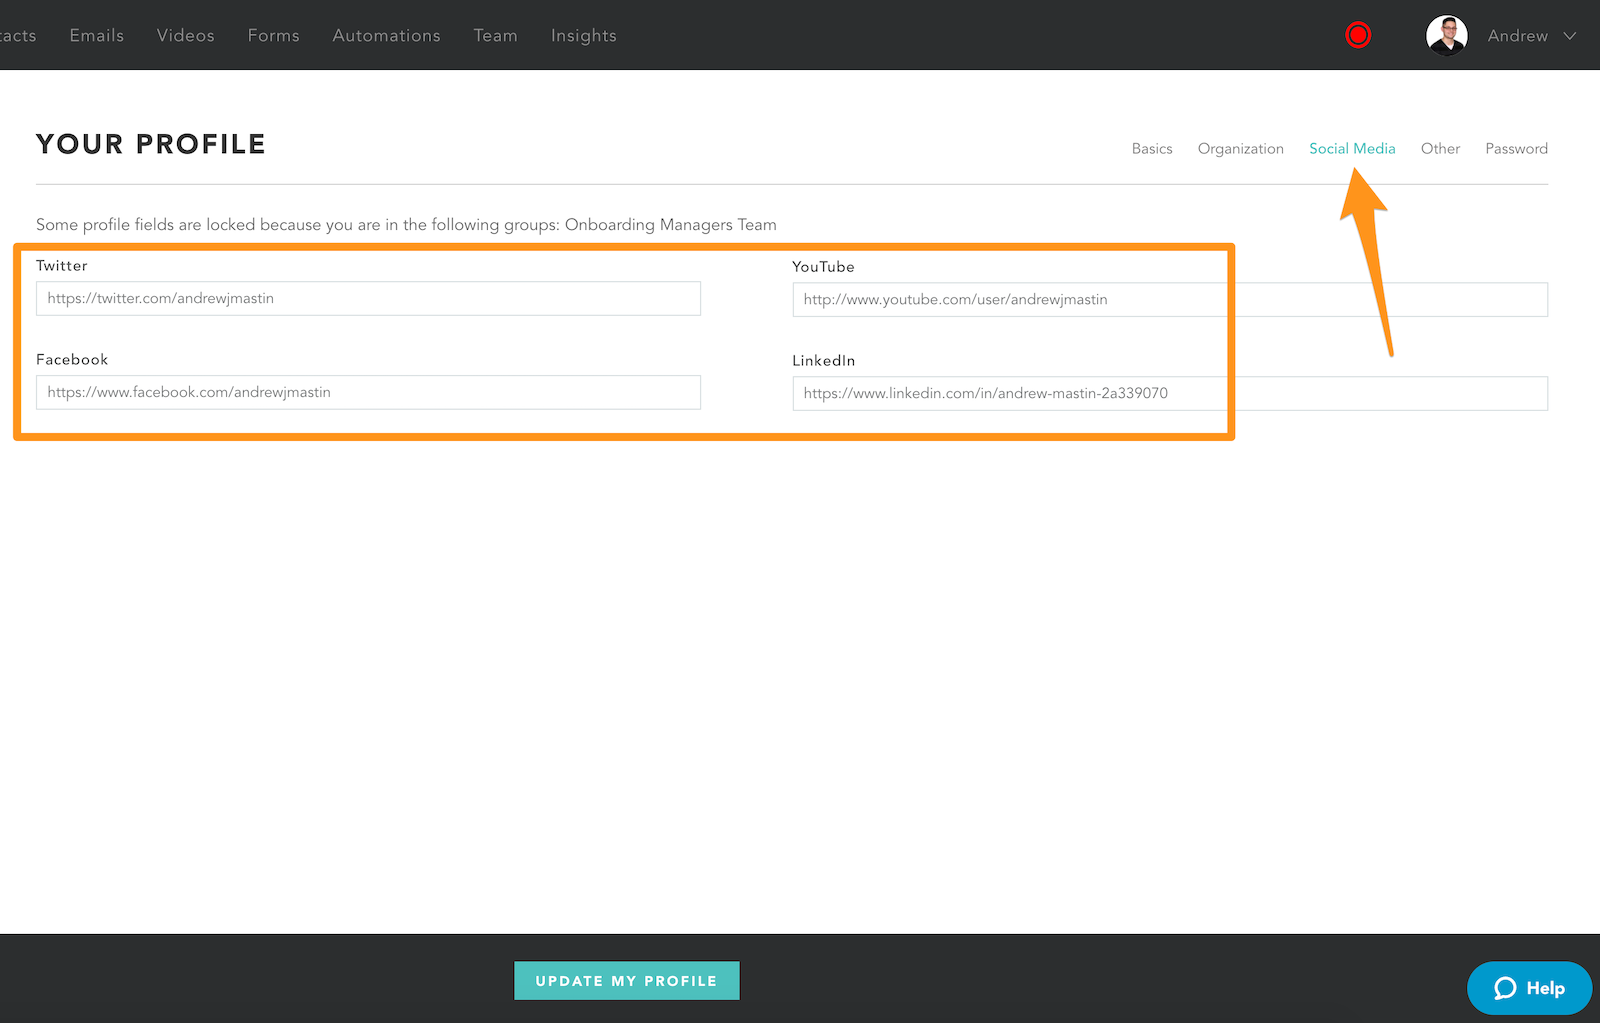1600x1023 pixels.
Task: Switch to the Organization profile tab
Action: (1241, 148)
